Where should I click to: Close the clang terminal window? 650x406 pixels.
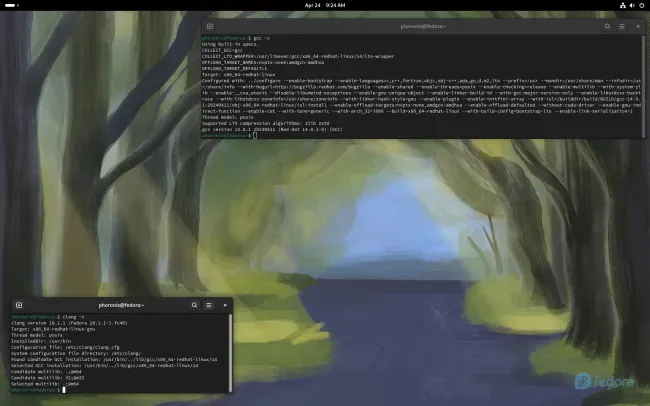pos(225,305)
